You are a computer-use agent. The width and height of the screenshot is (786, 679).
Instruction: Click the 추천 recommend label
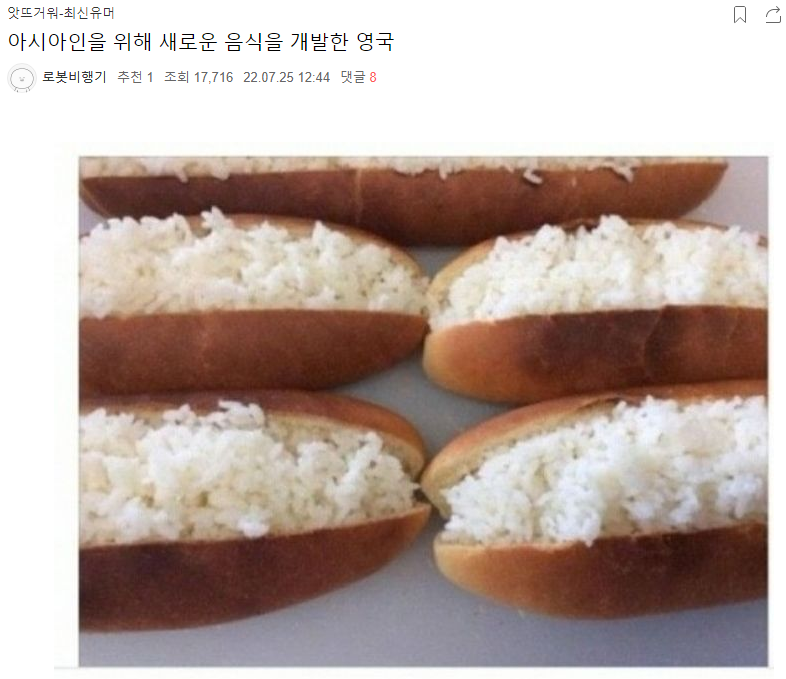[130, 77]
